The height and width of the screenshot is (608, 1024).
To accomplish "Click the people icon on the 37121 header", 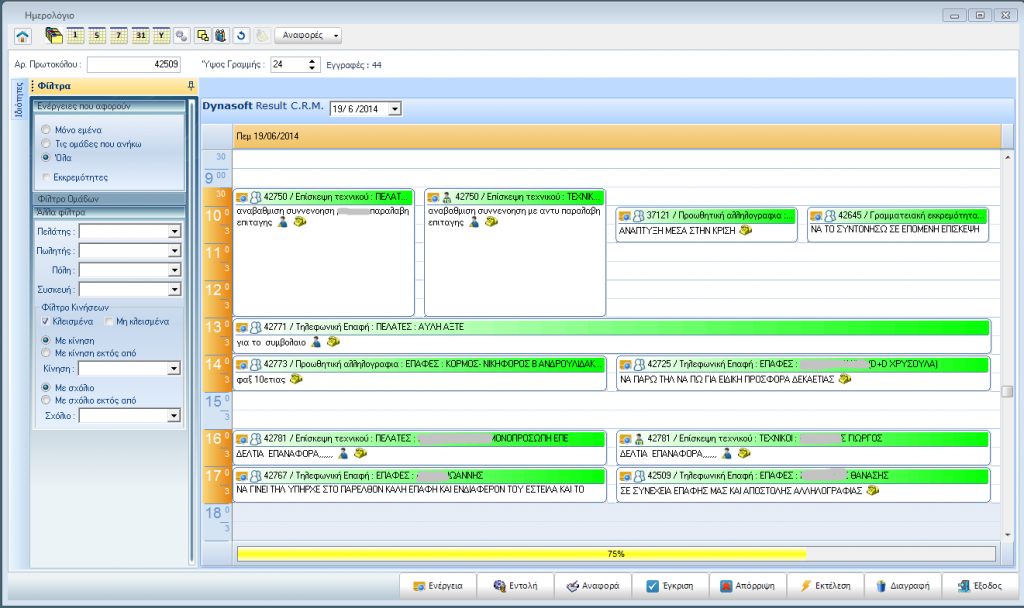I will point(638,216).
